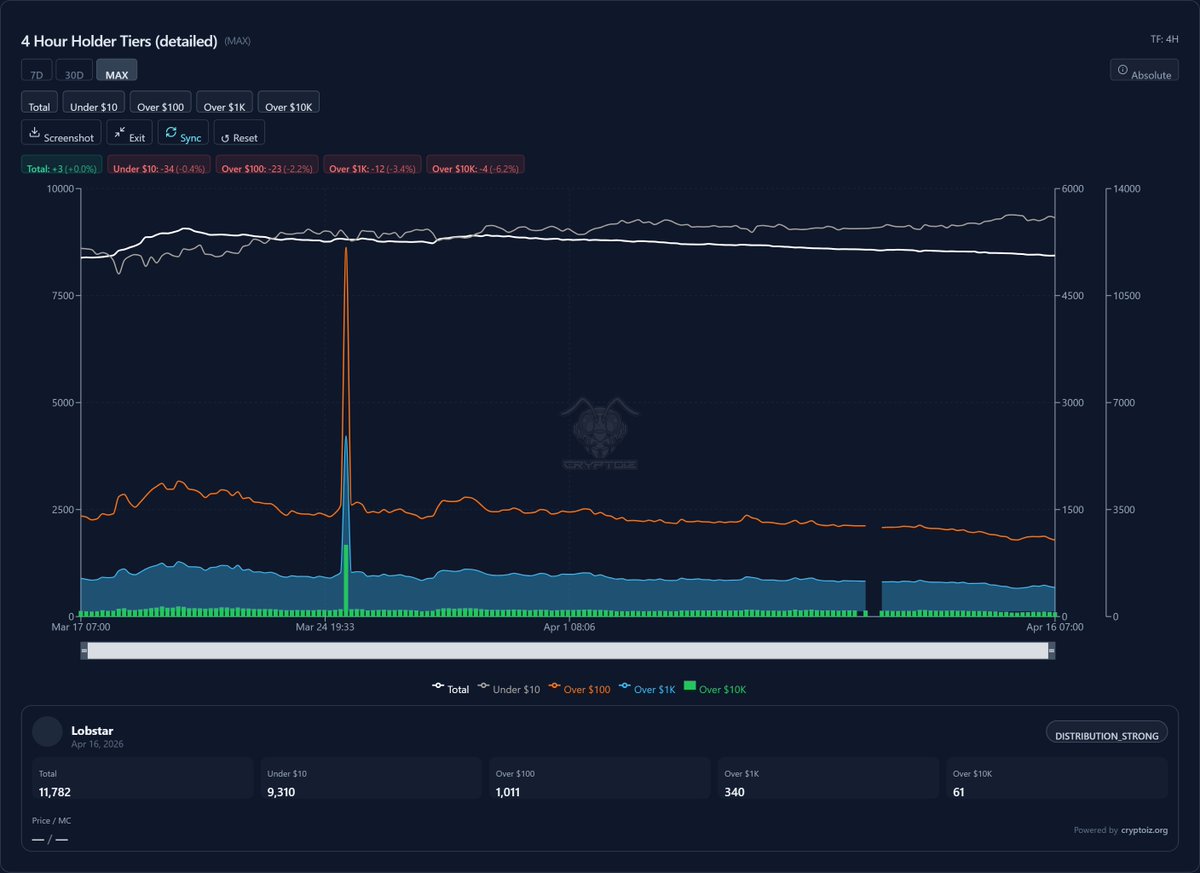Reset the chart zoom
This screenshot has height=873, width=1200.
click(x=239, y=133)
